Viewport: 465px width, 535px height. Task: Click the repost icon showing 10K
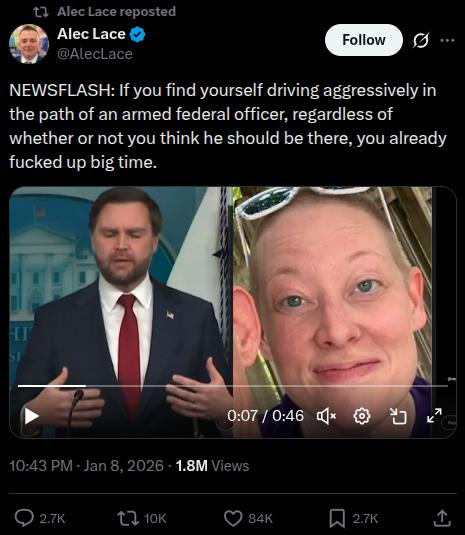tap(128, 518)
